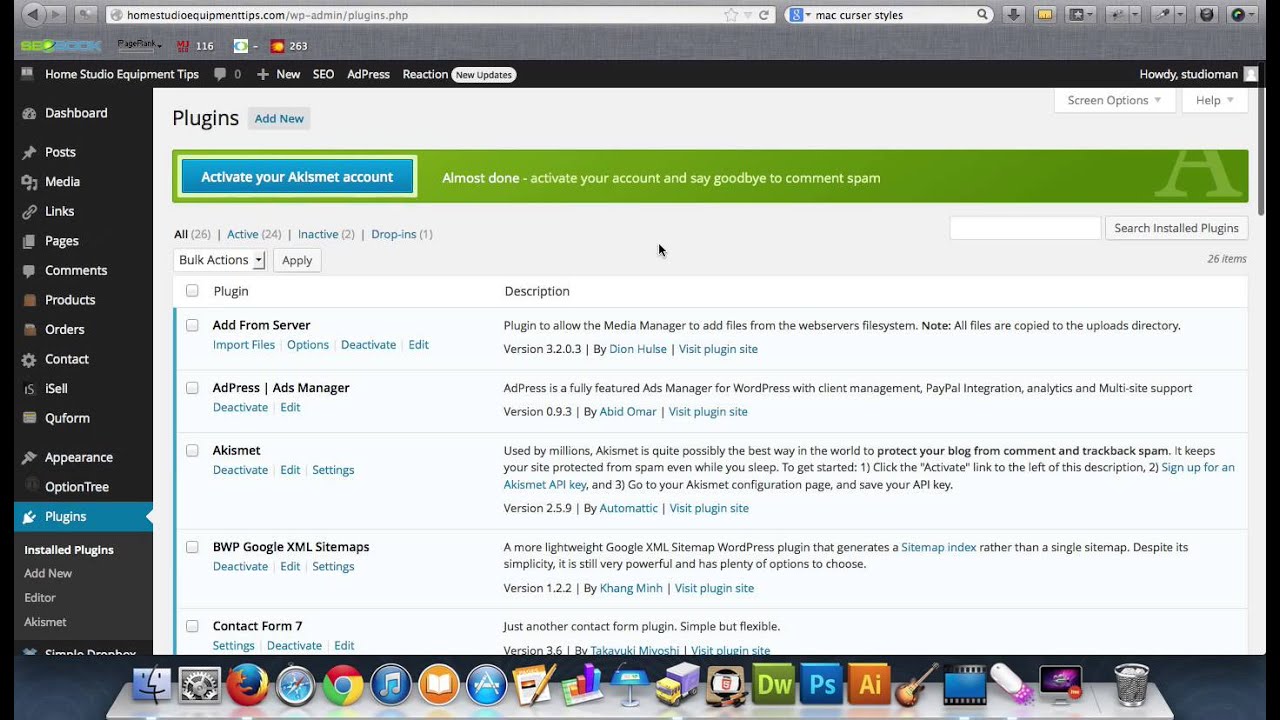The width and height of the screenshot is (1280, 720).
Task: Click the studioman user avatar icon
Action: (1250, 74)
